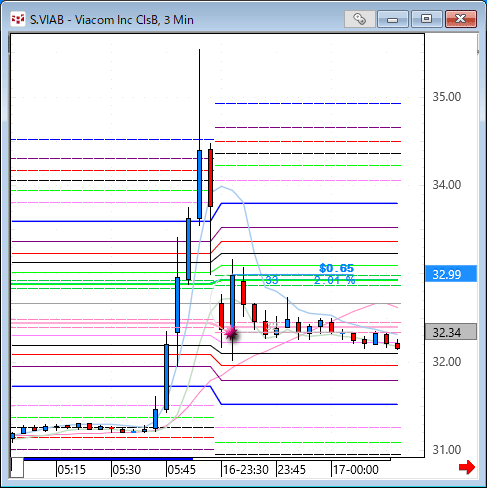Click the chart link chain icon
The image size is (487, 488).
(x=359, y=19)
